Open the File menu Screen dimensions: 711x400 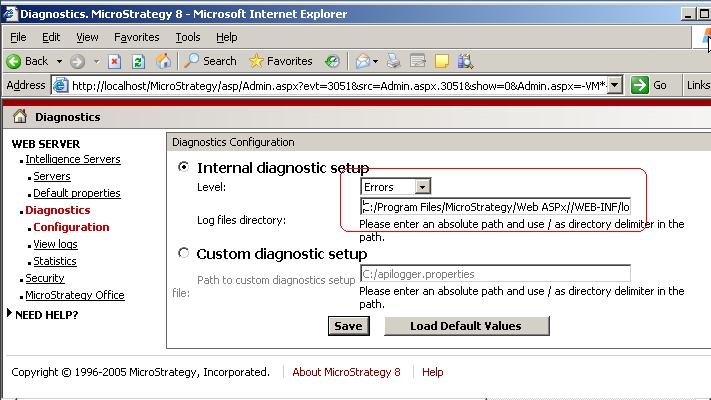click(x=18, y=37)
